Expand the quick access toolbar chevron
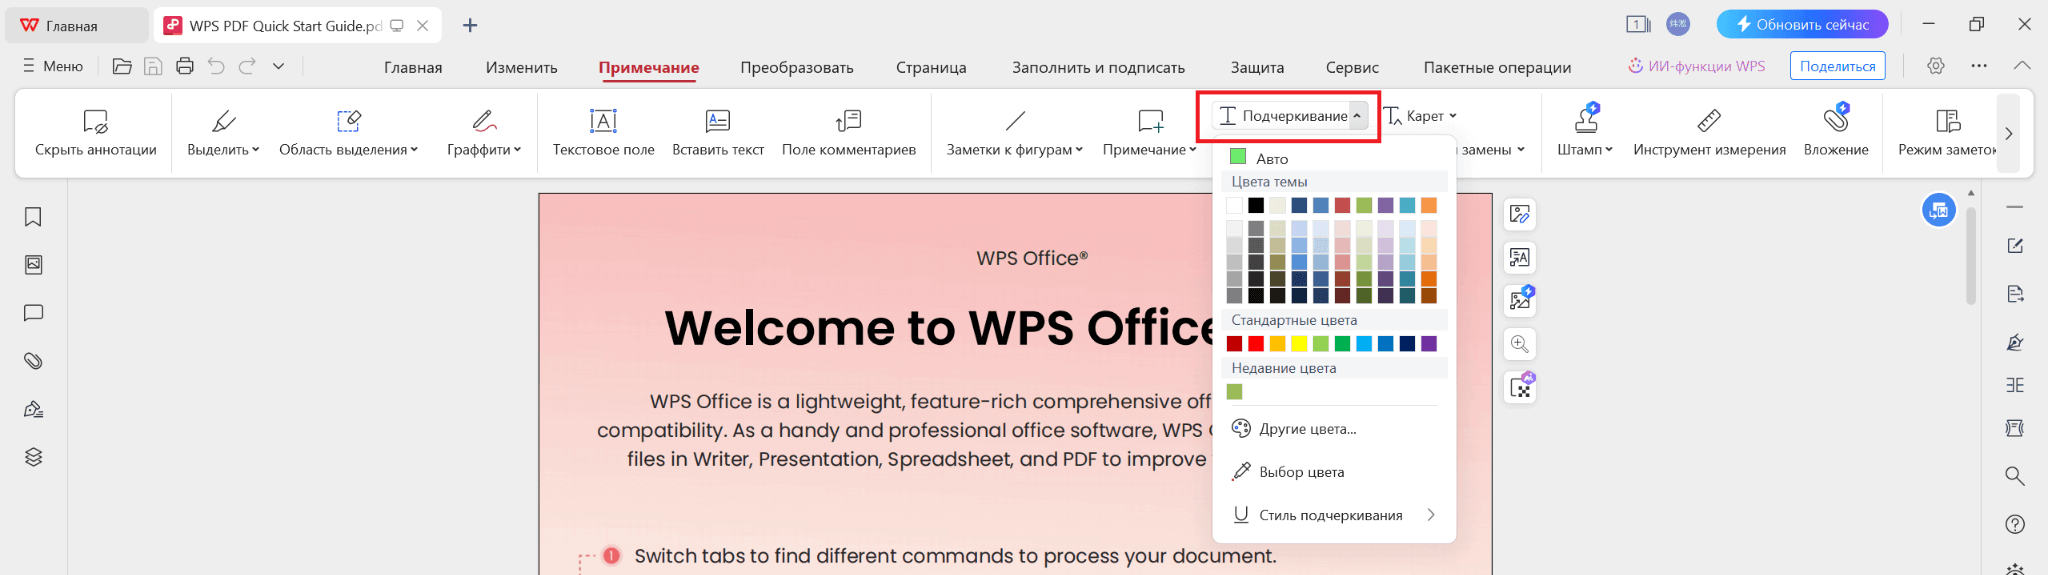 278,66
